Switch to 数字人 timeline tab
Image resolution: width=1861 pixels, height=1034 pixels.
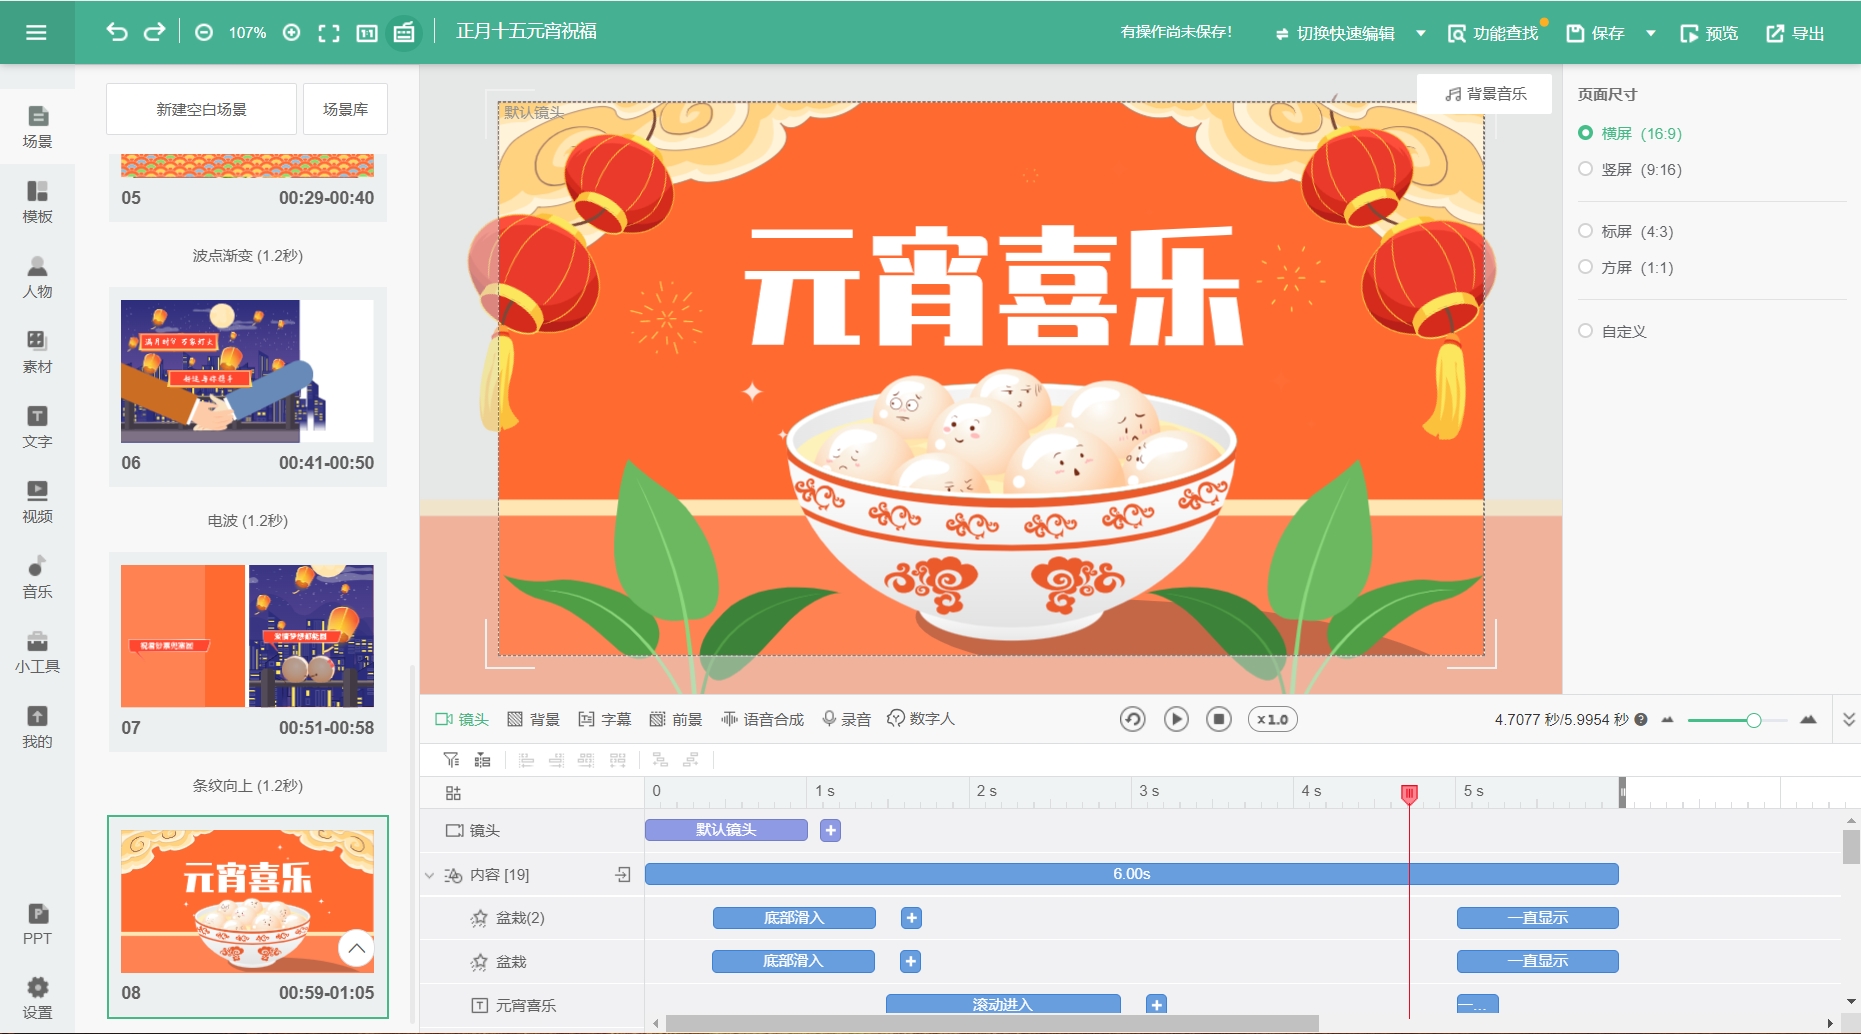(921, 719)
